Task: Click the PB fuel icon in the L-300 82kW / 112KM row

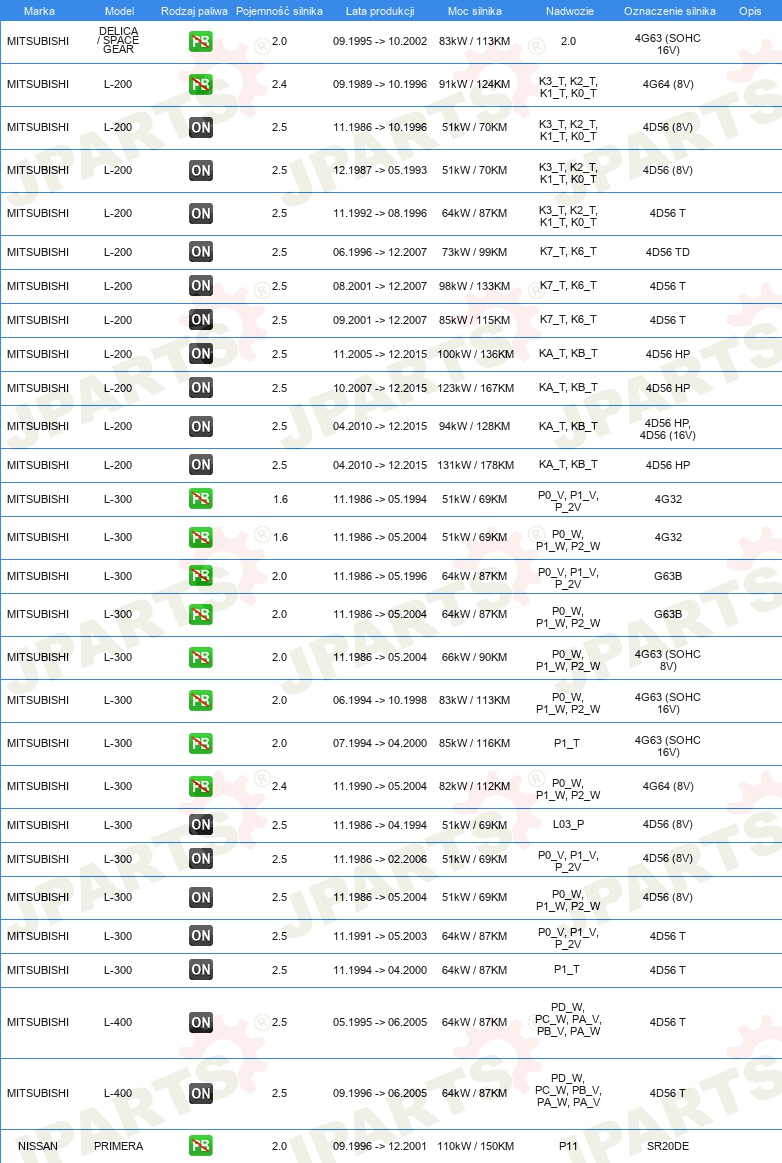Action: 200,786
